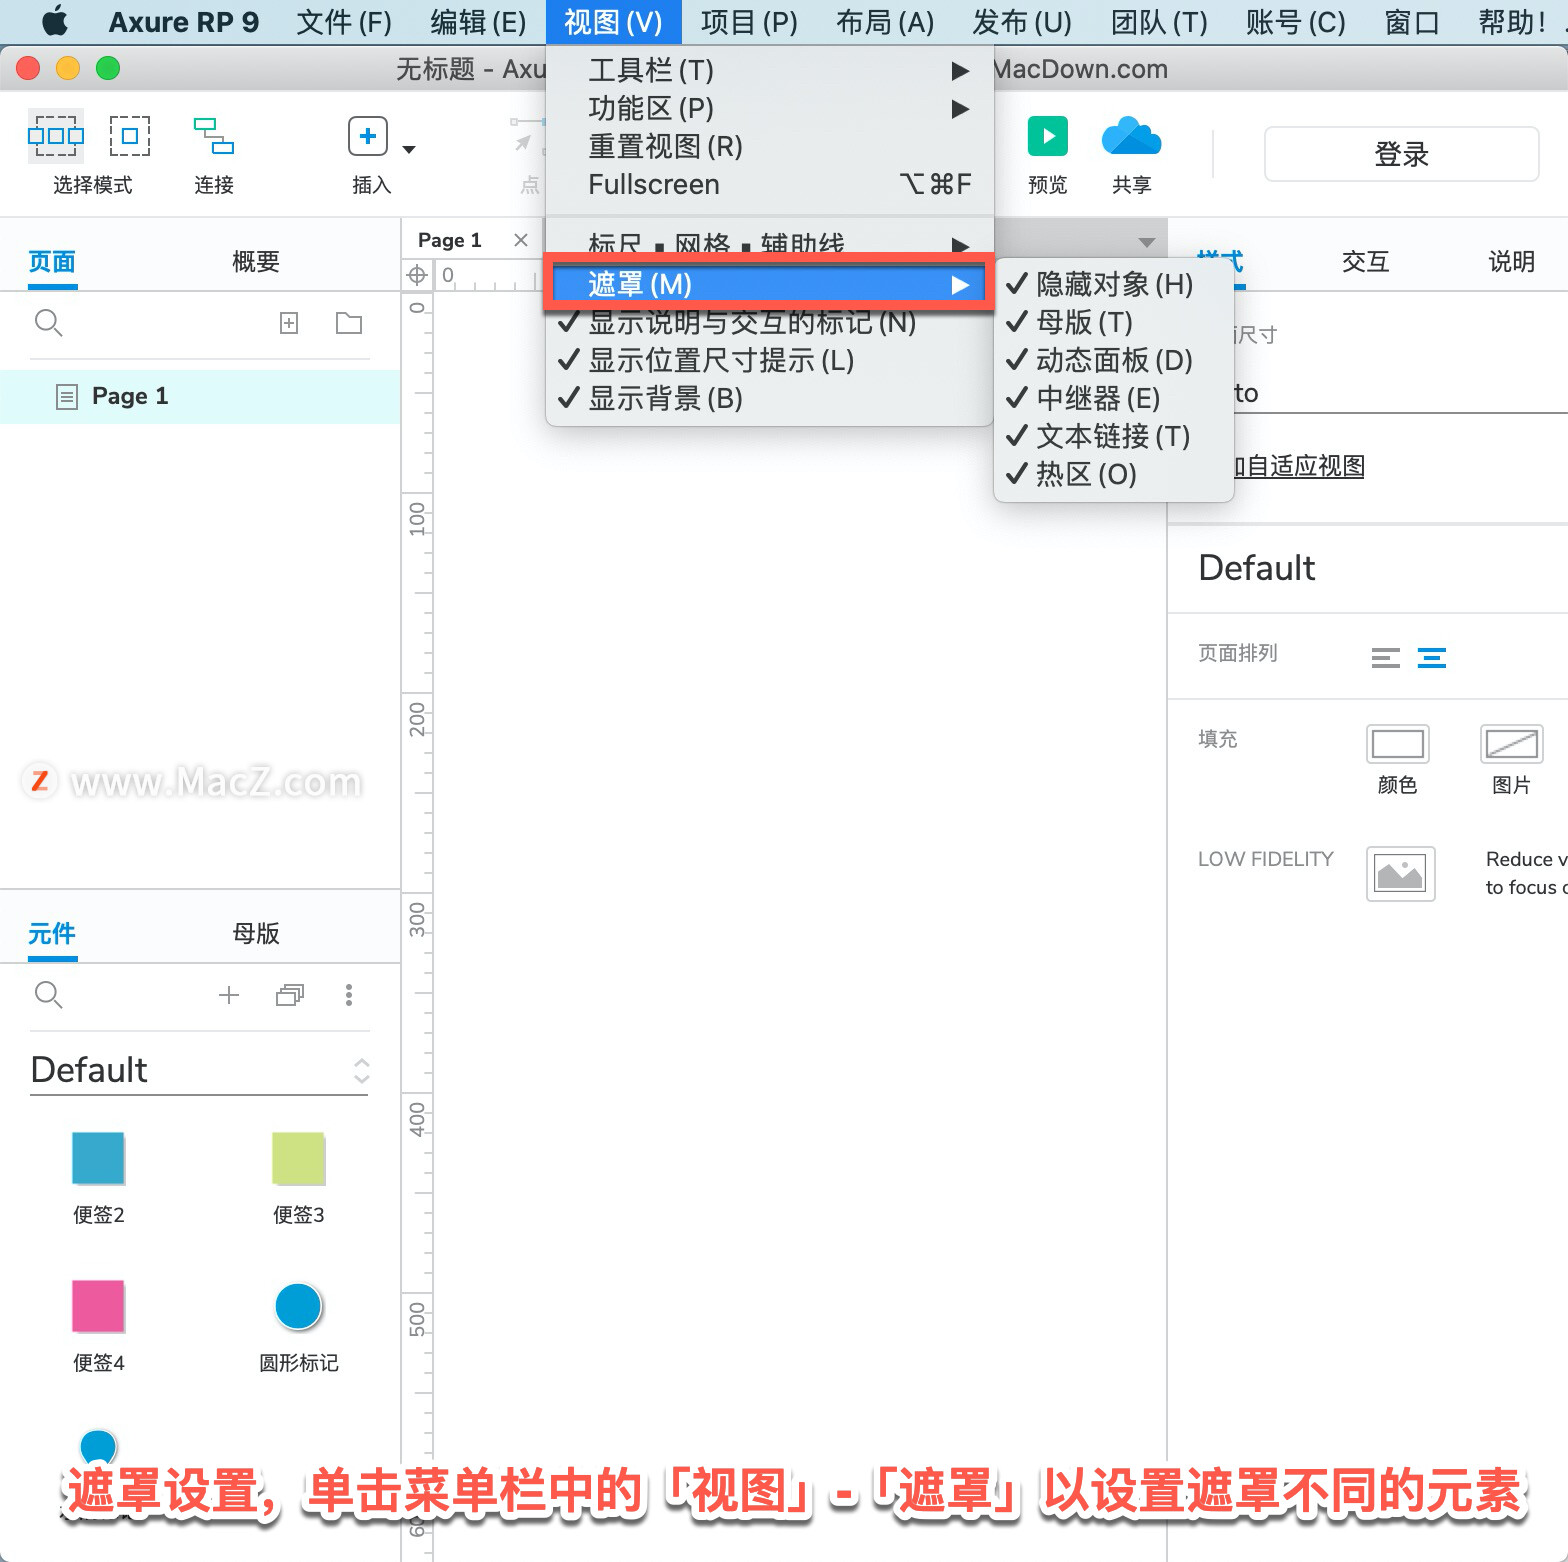
Task: Expand the 标尺 网格 辅助线 submenu
Action: (x=769, y=242)
